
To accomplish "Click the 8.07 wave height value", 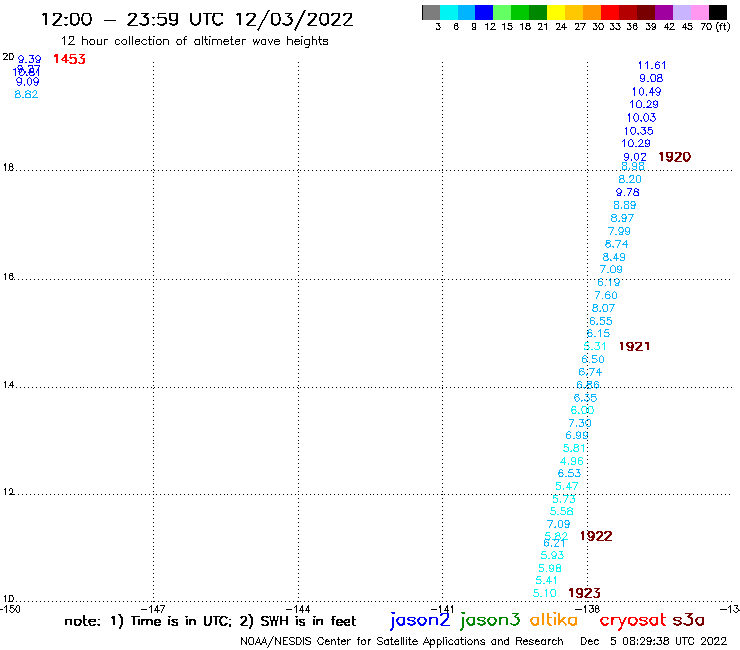I will [x=603, y=308].
